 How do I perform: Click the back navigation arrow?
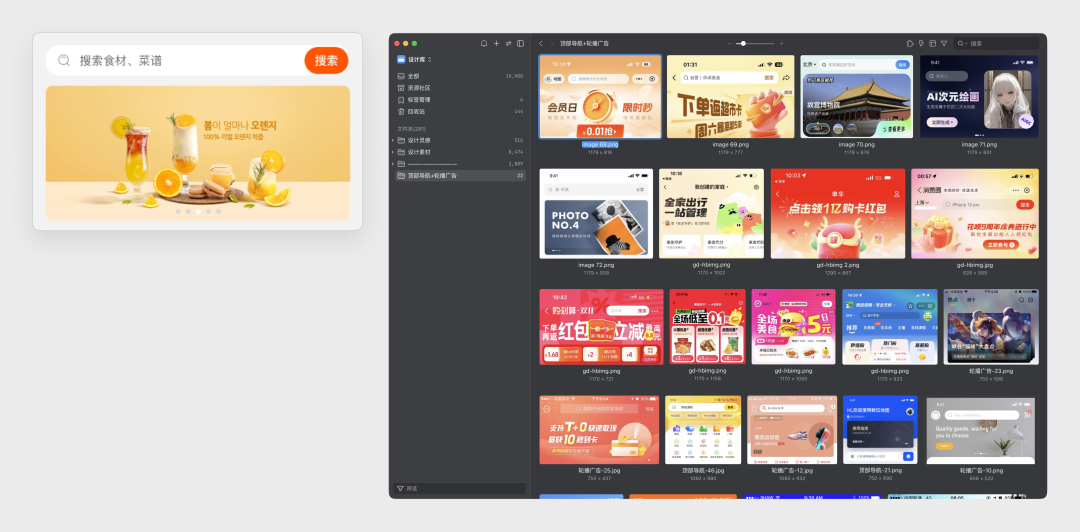click(541, 44)
